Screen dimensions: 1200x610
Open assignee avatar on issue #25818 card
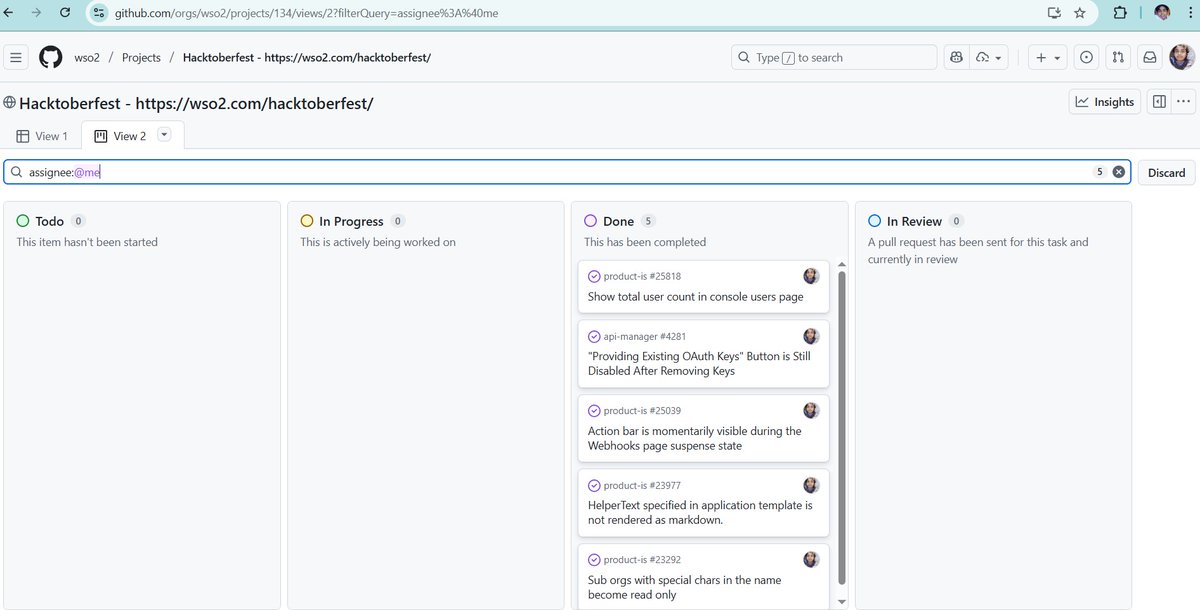click(811, 276)
